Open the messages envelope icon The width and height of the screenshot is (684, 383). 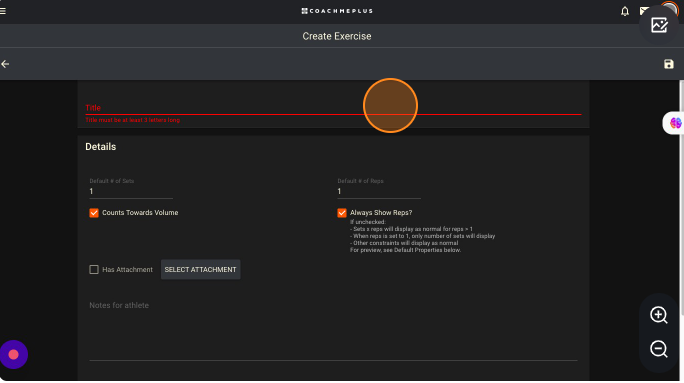tap(644, 11)
